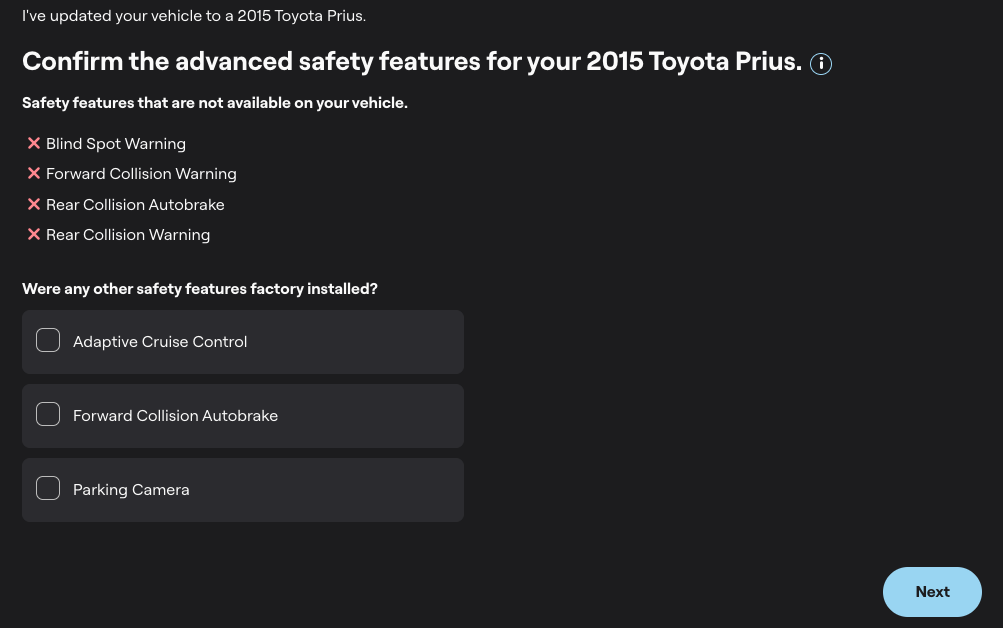Click the Adaptive Cruise Control label text
1003x628 pixels.
[x=160, y=342]
